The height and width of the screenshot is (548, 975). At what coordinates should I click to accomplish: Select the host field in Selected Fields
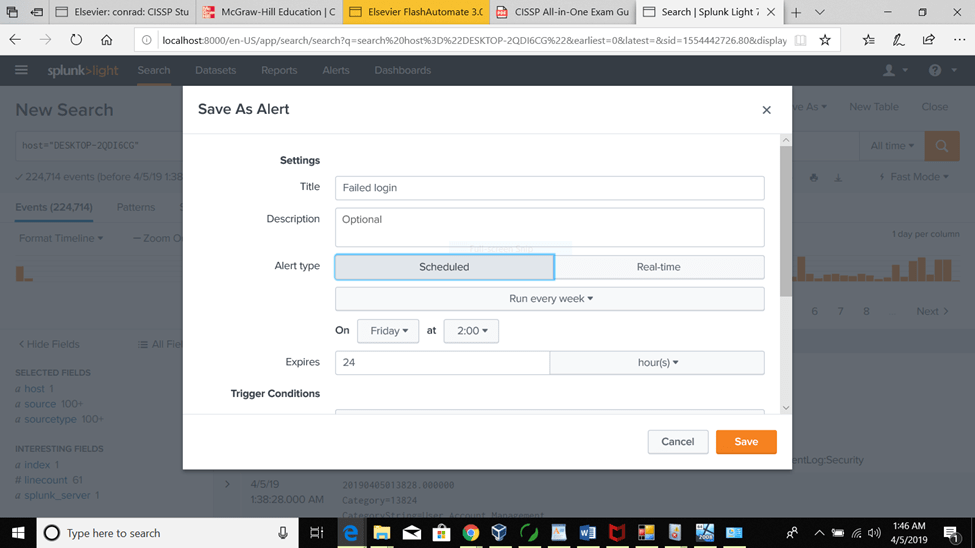[x=34, y=388]
